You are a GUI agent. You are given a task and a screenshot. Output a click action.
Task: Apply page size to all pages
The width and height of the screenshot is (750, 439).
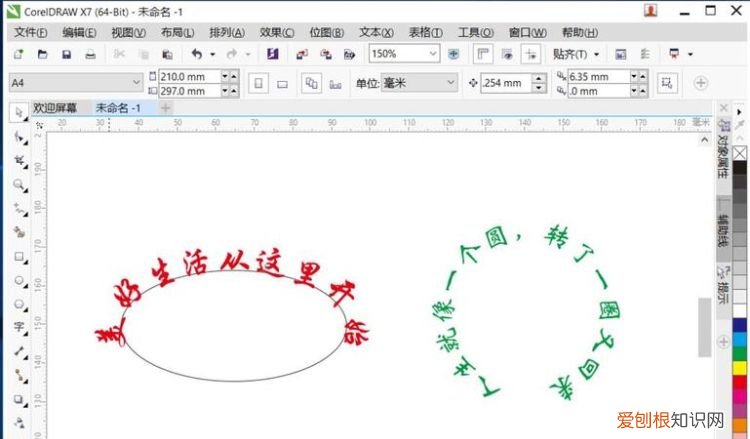311,83
